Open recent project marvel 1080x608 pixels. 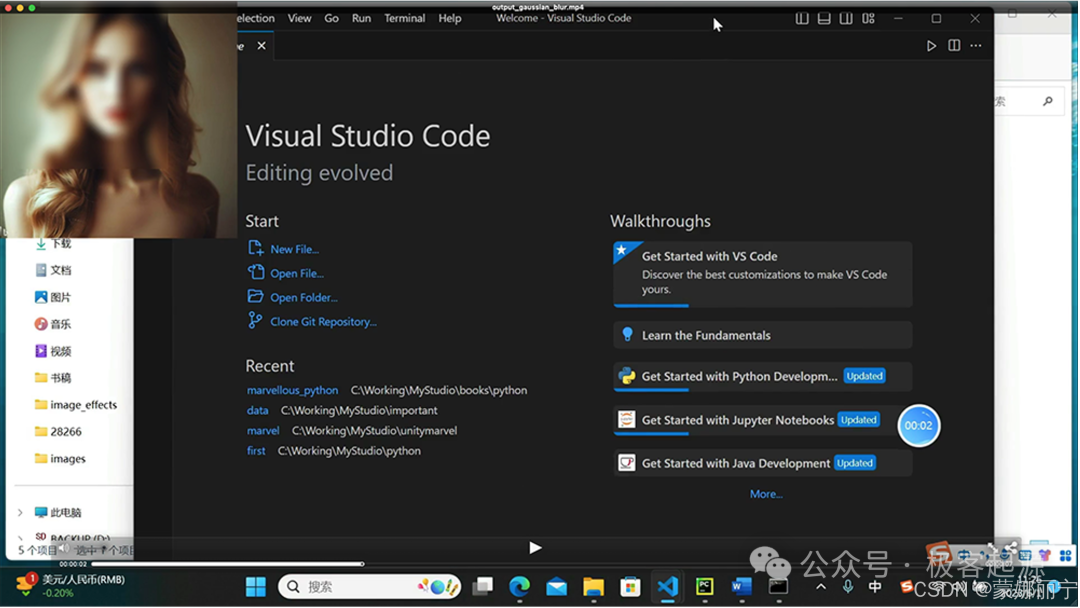pyautogui.click(x=263, y=431)
